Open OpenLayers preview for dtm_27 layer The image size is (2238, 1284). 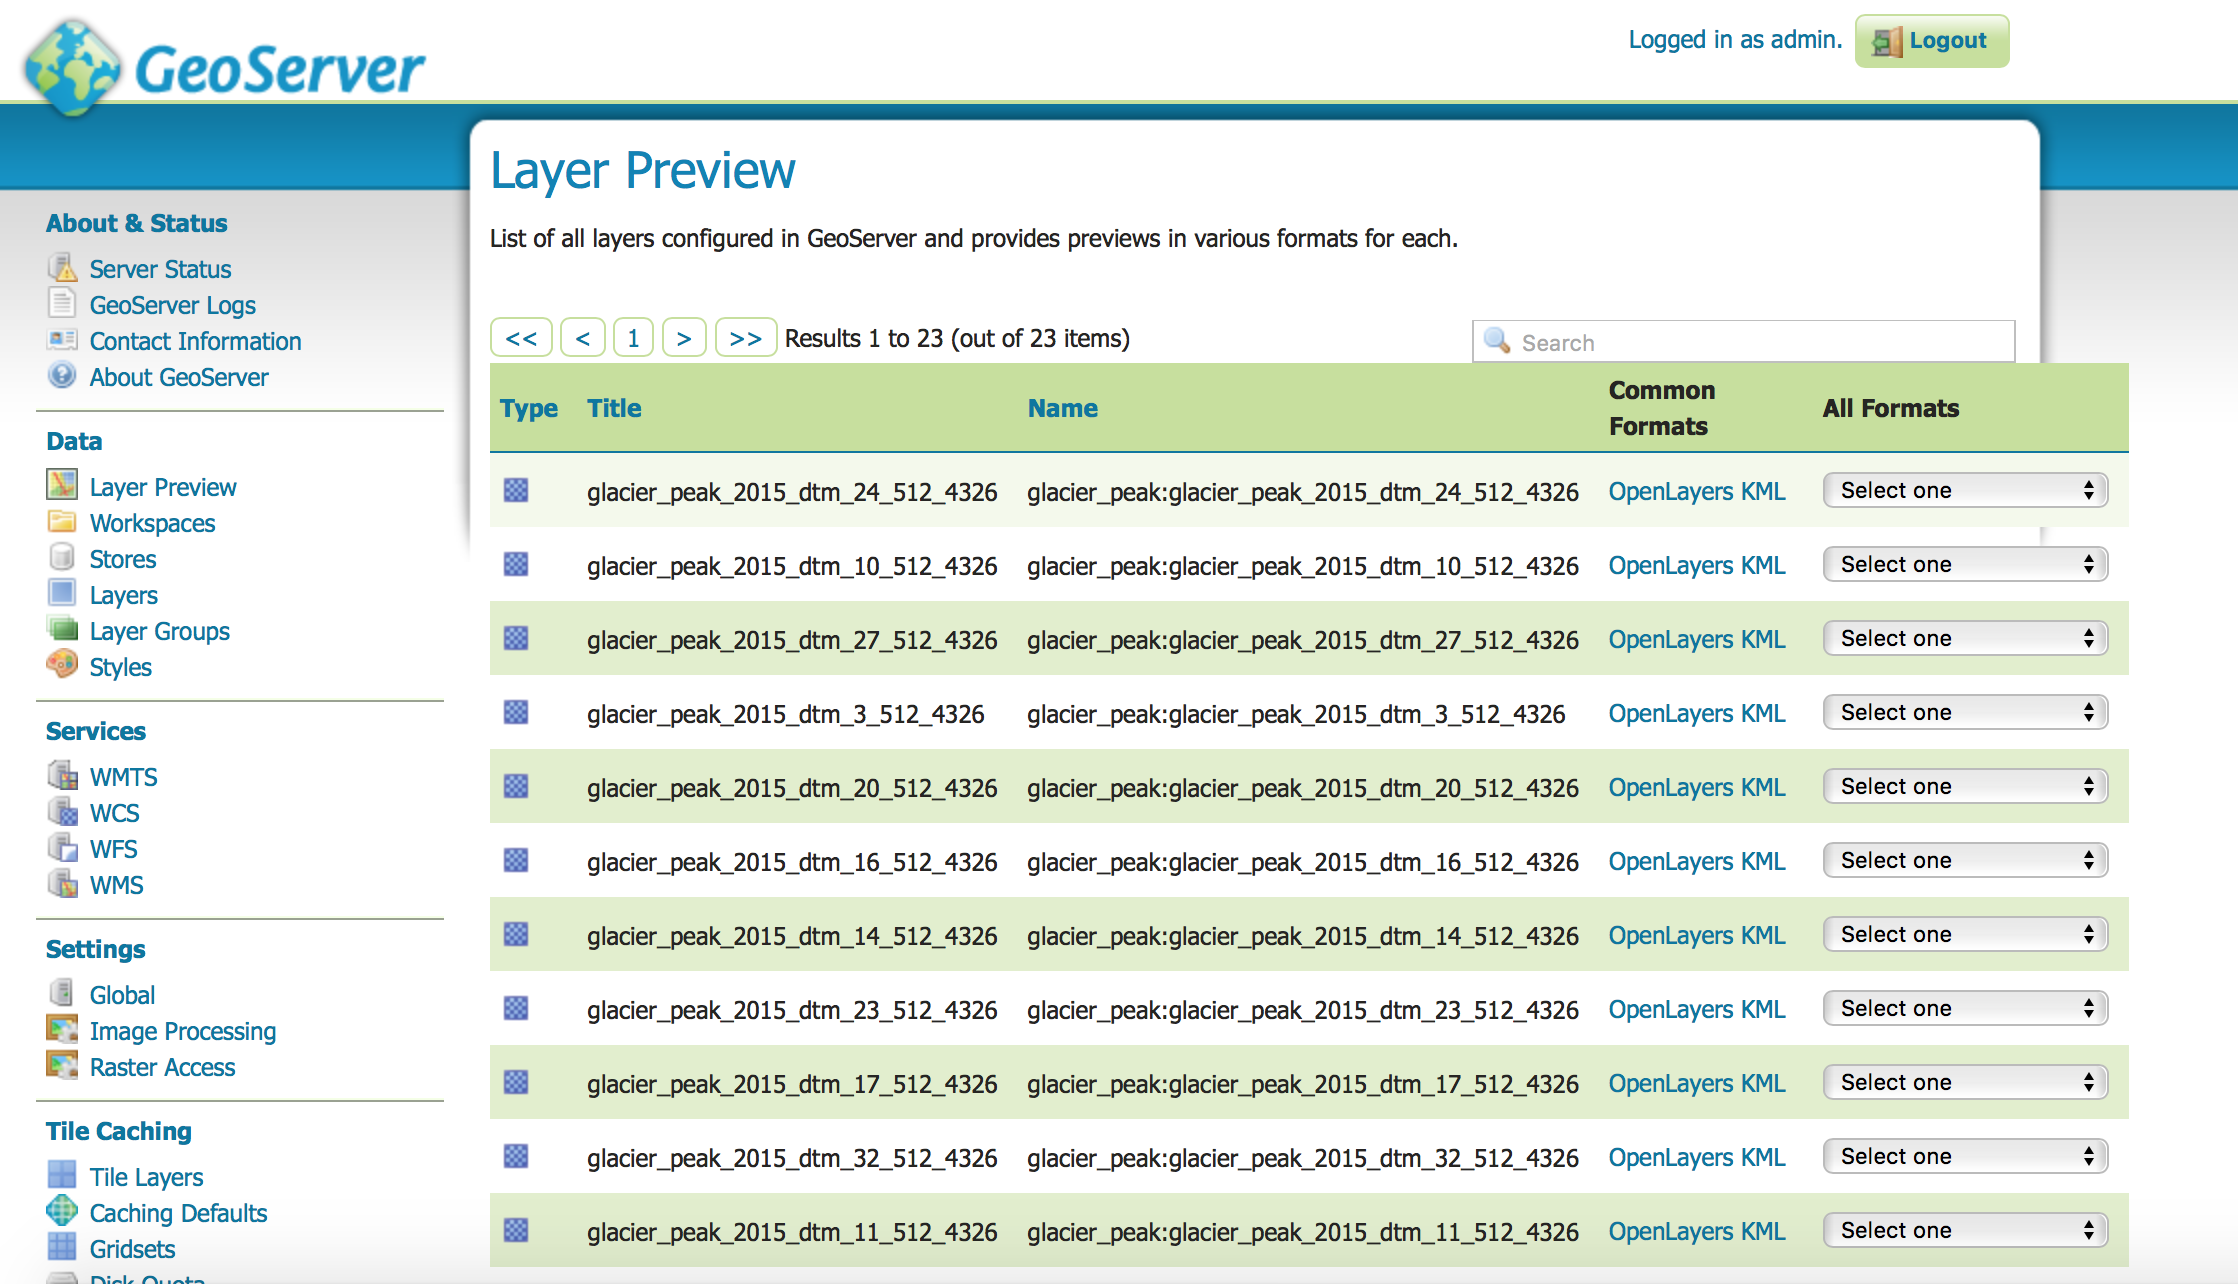pos(1671,639)
